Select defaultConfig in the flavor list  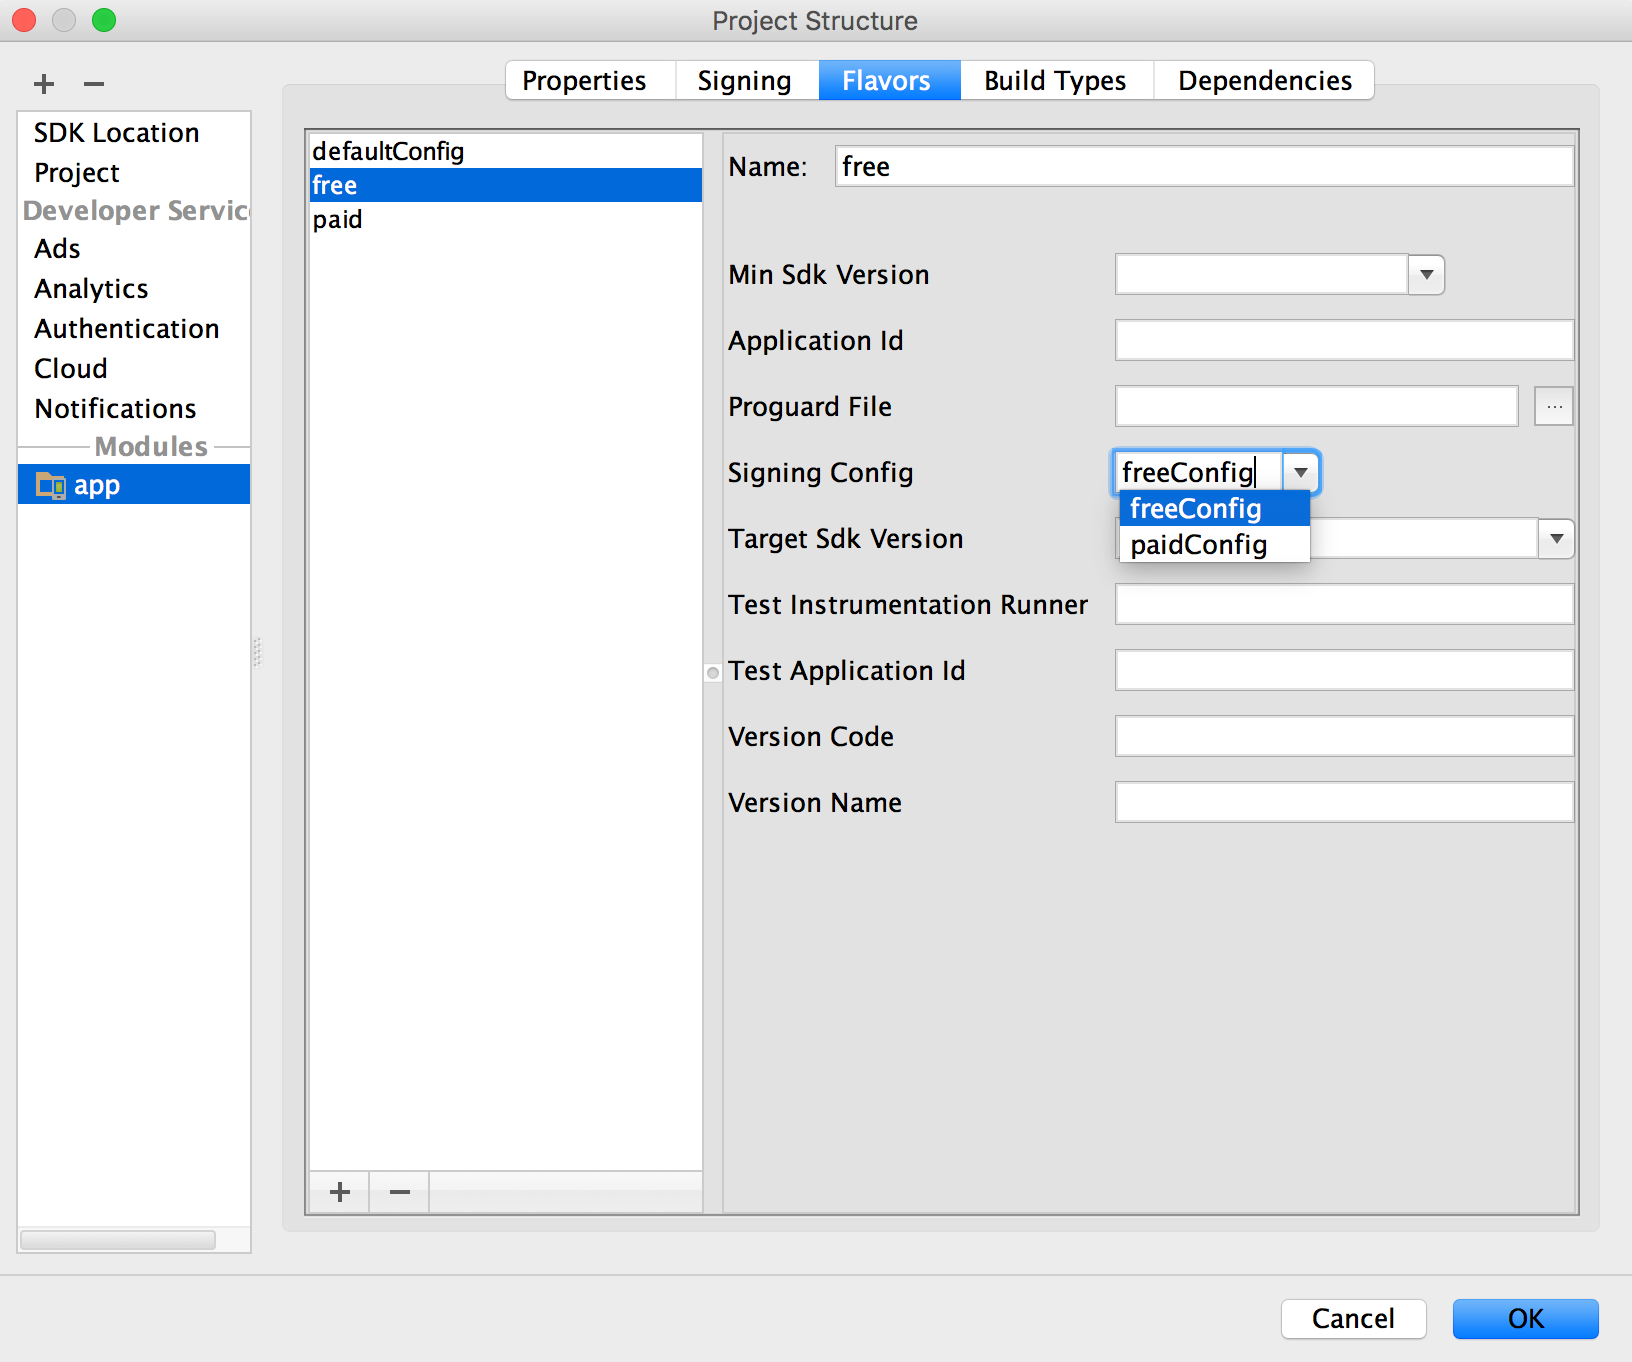(x=388, y=151)
